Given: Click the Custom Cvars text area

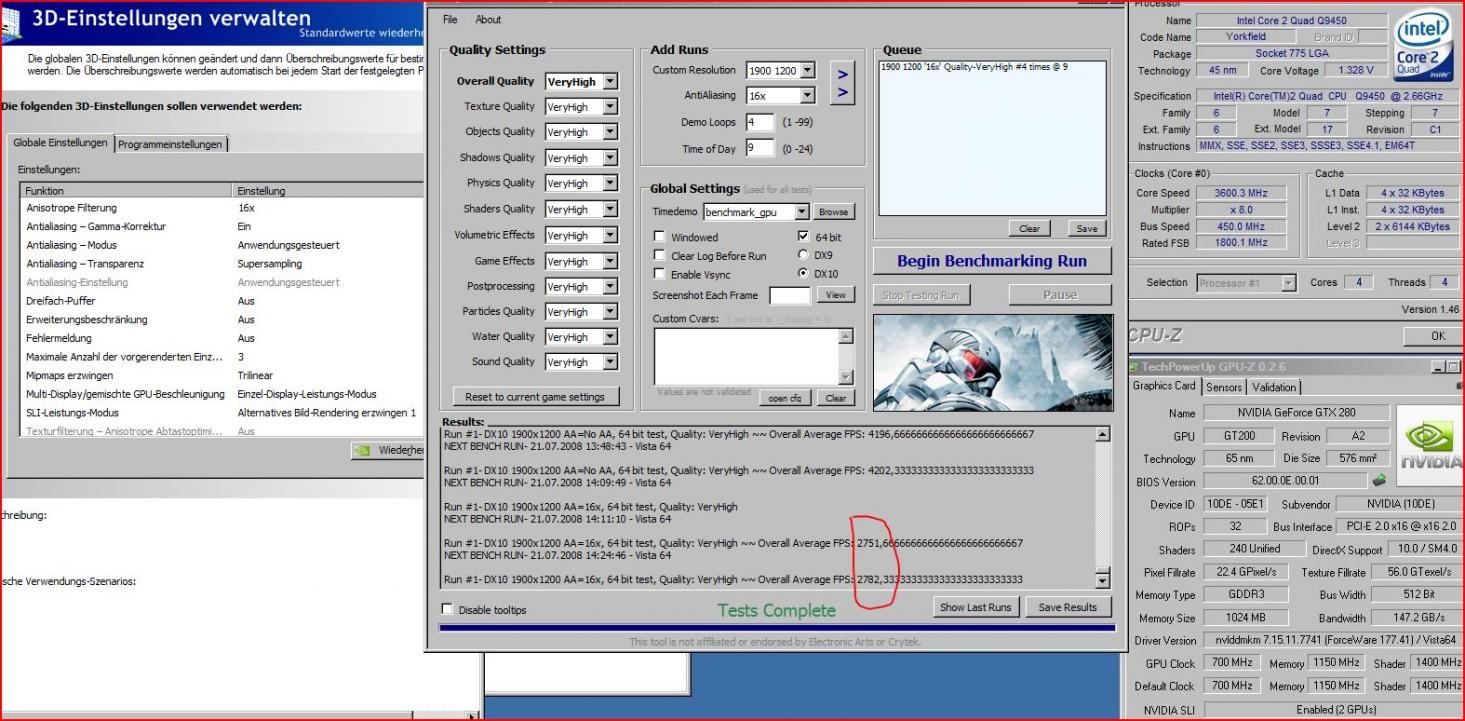Looking at the screenshot, I should pos(746,356).
